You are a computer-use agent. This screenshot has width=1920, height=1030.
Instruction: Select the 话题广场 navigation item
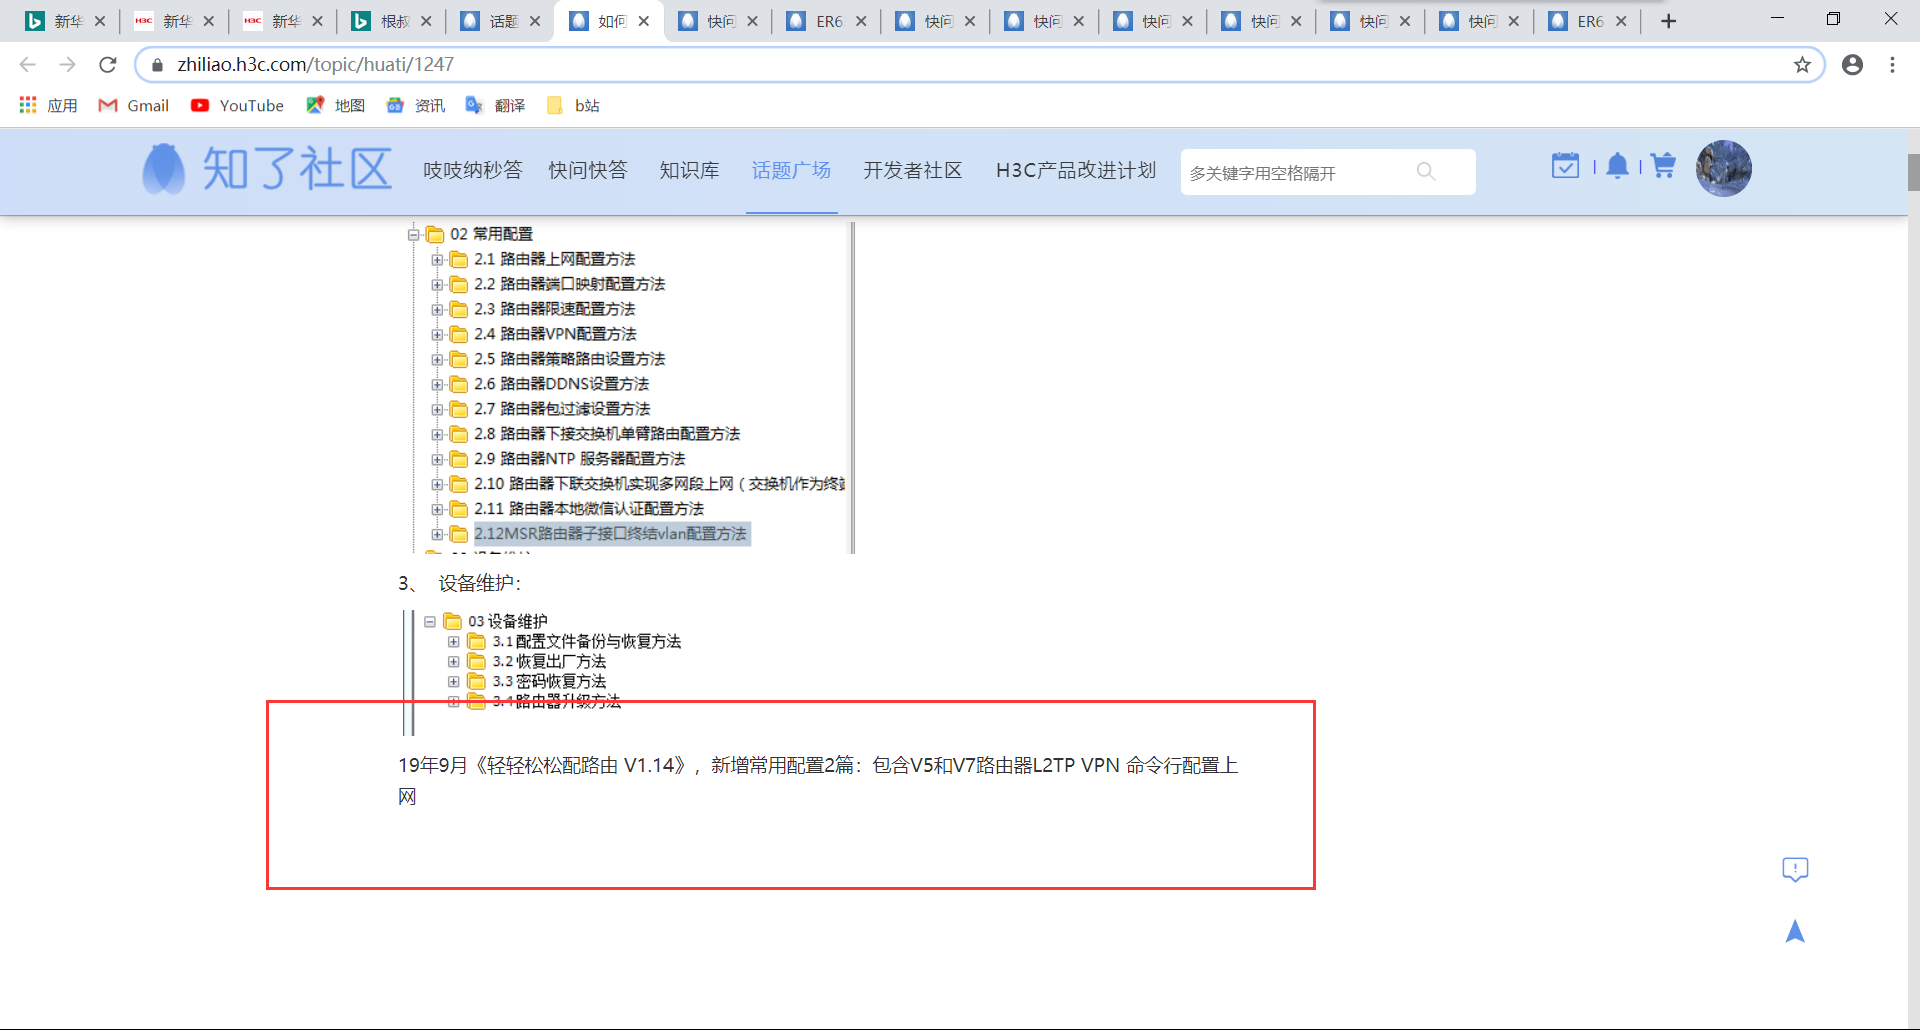pyautogui.click(x=791, y=170)
